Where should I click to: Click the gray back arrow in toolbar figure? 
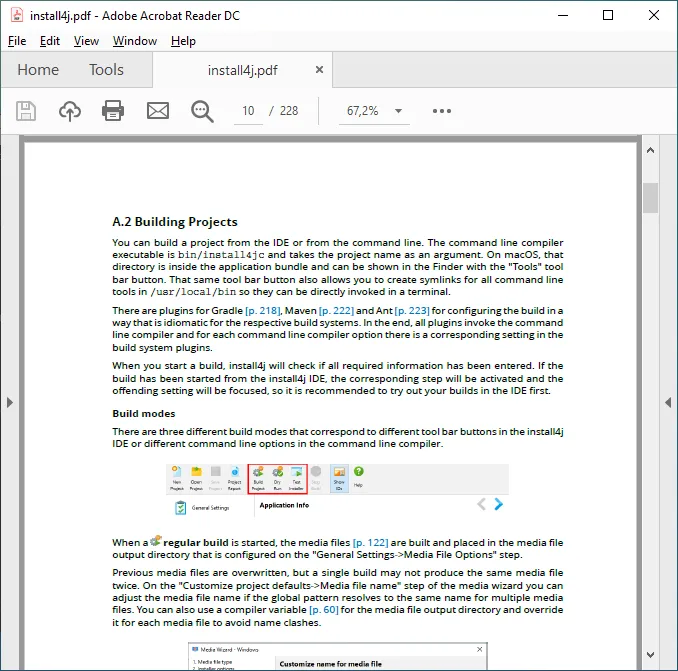click(x=481, y=504)
